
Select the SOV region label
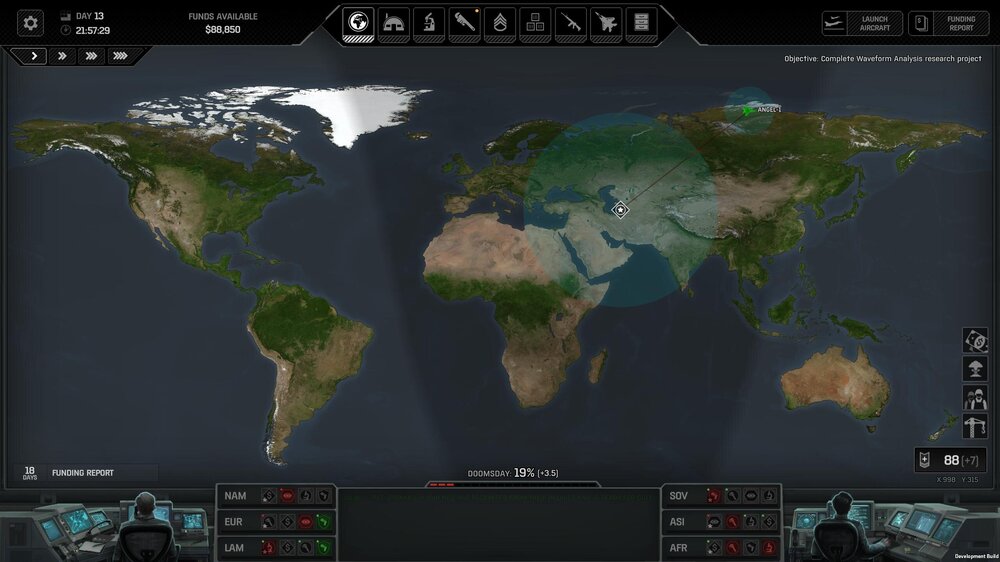(x=678, y=496)
